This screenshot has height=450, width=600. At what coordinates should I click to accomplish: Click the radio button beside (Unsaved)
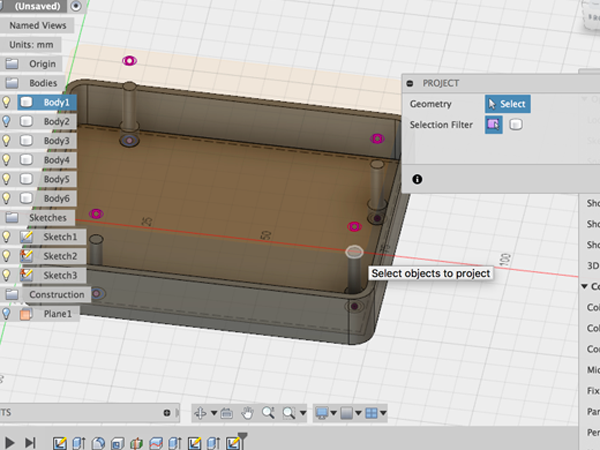pos(76,6)
